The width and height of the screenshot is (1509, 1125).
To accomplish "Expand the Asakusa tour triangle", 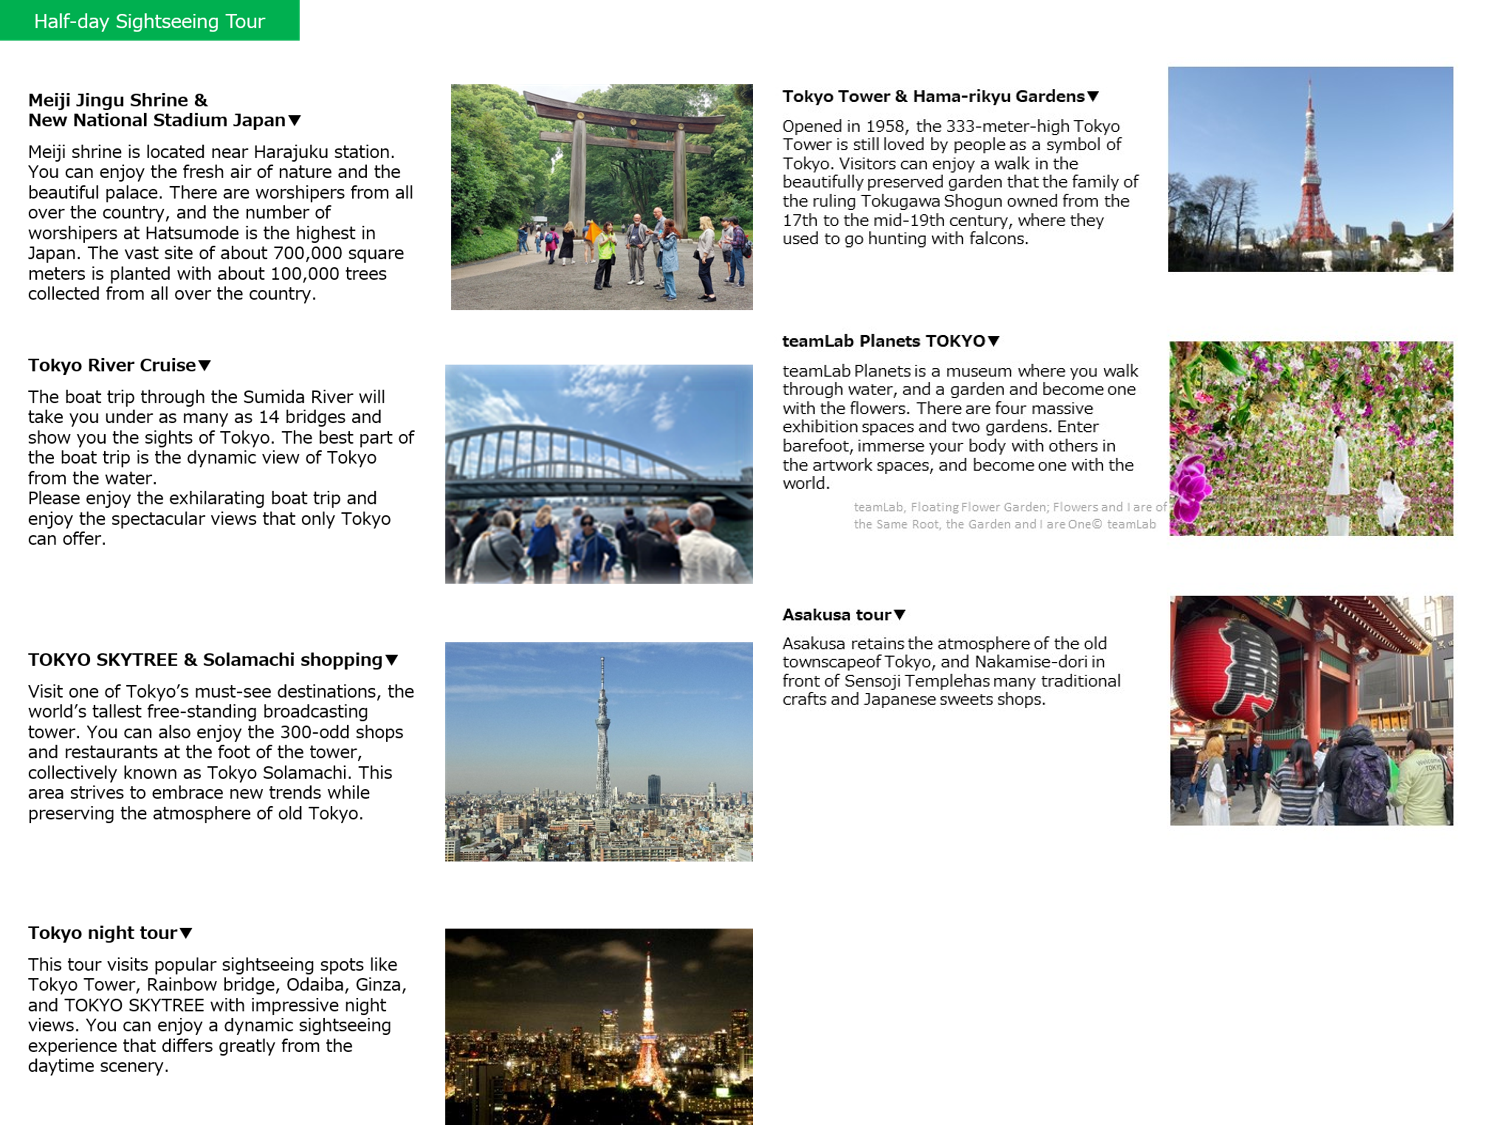I will click(900, 615).
